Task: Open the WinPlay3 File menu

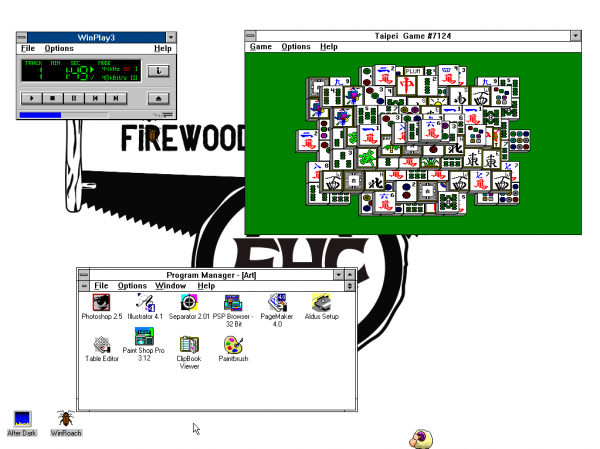Action: coord(28,48)
